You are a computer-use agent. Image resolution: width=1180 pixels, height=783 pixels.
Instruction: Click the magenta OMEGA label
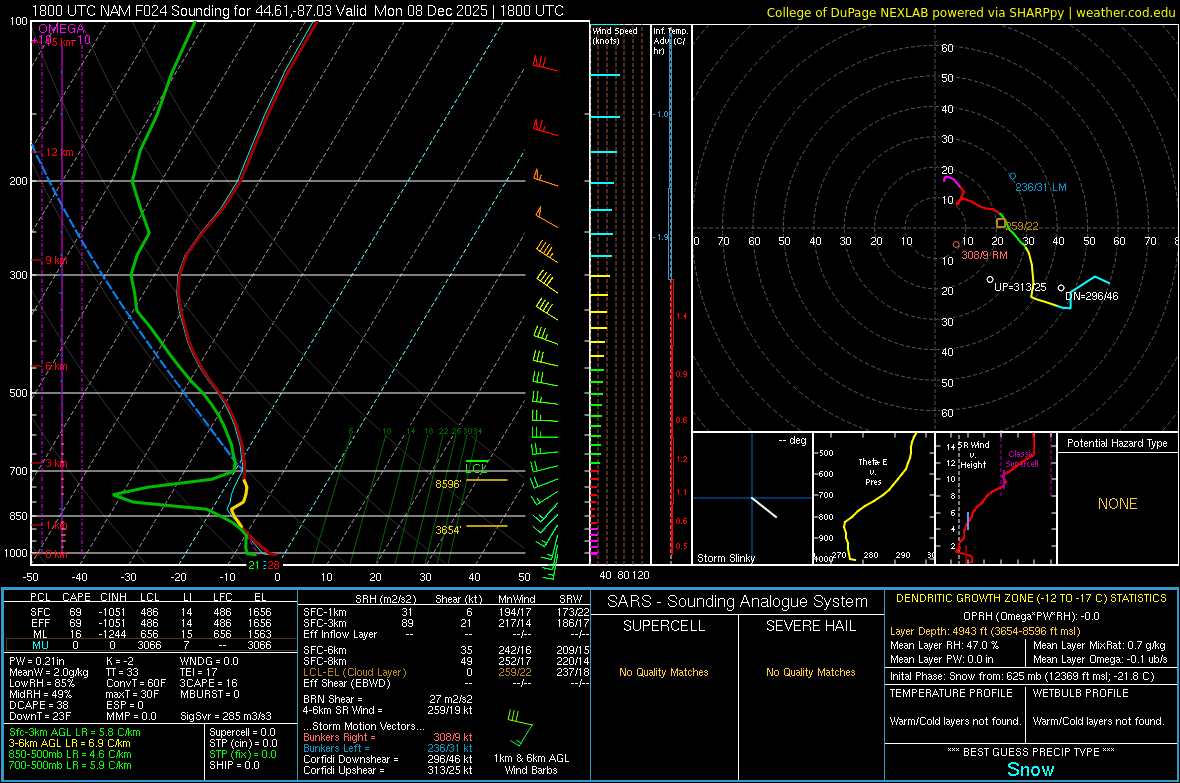tap(62, 29)
